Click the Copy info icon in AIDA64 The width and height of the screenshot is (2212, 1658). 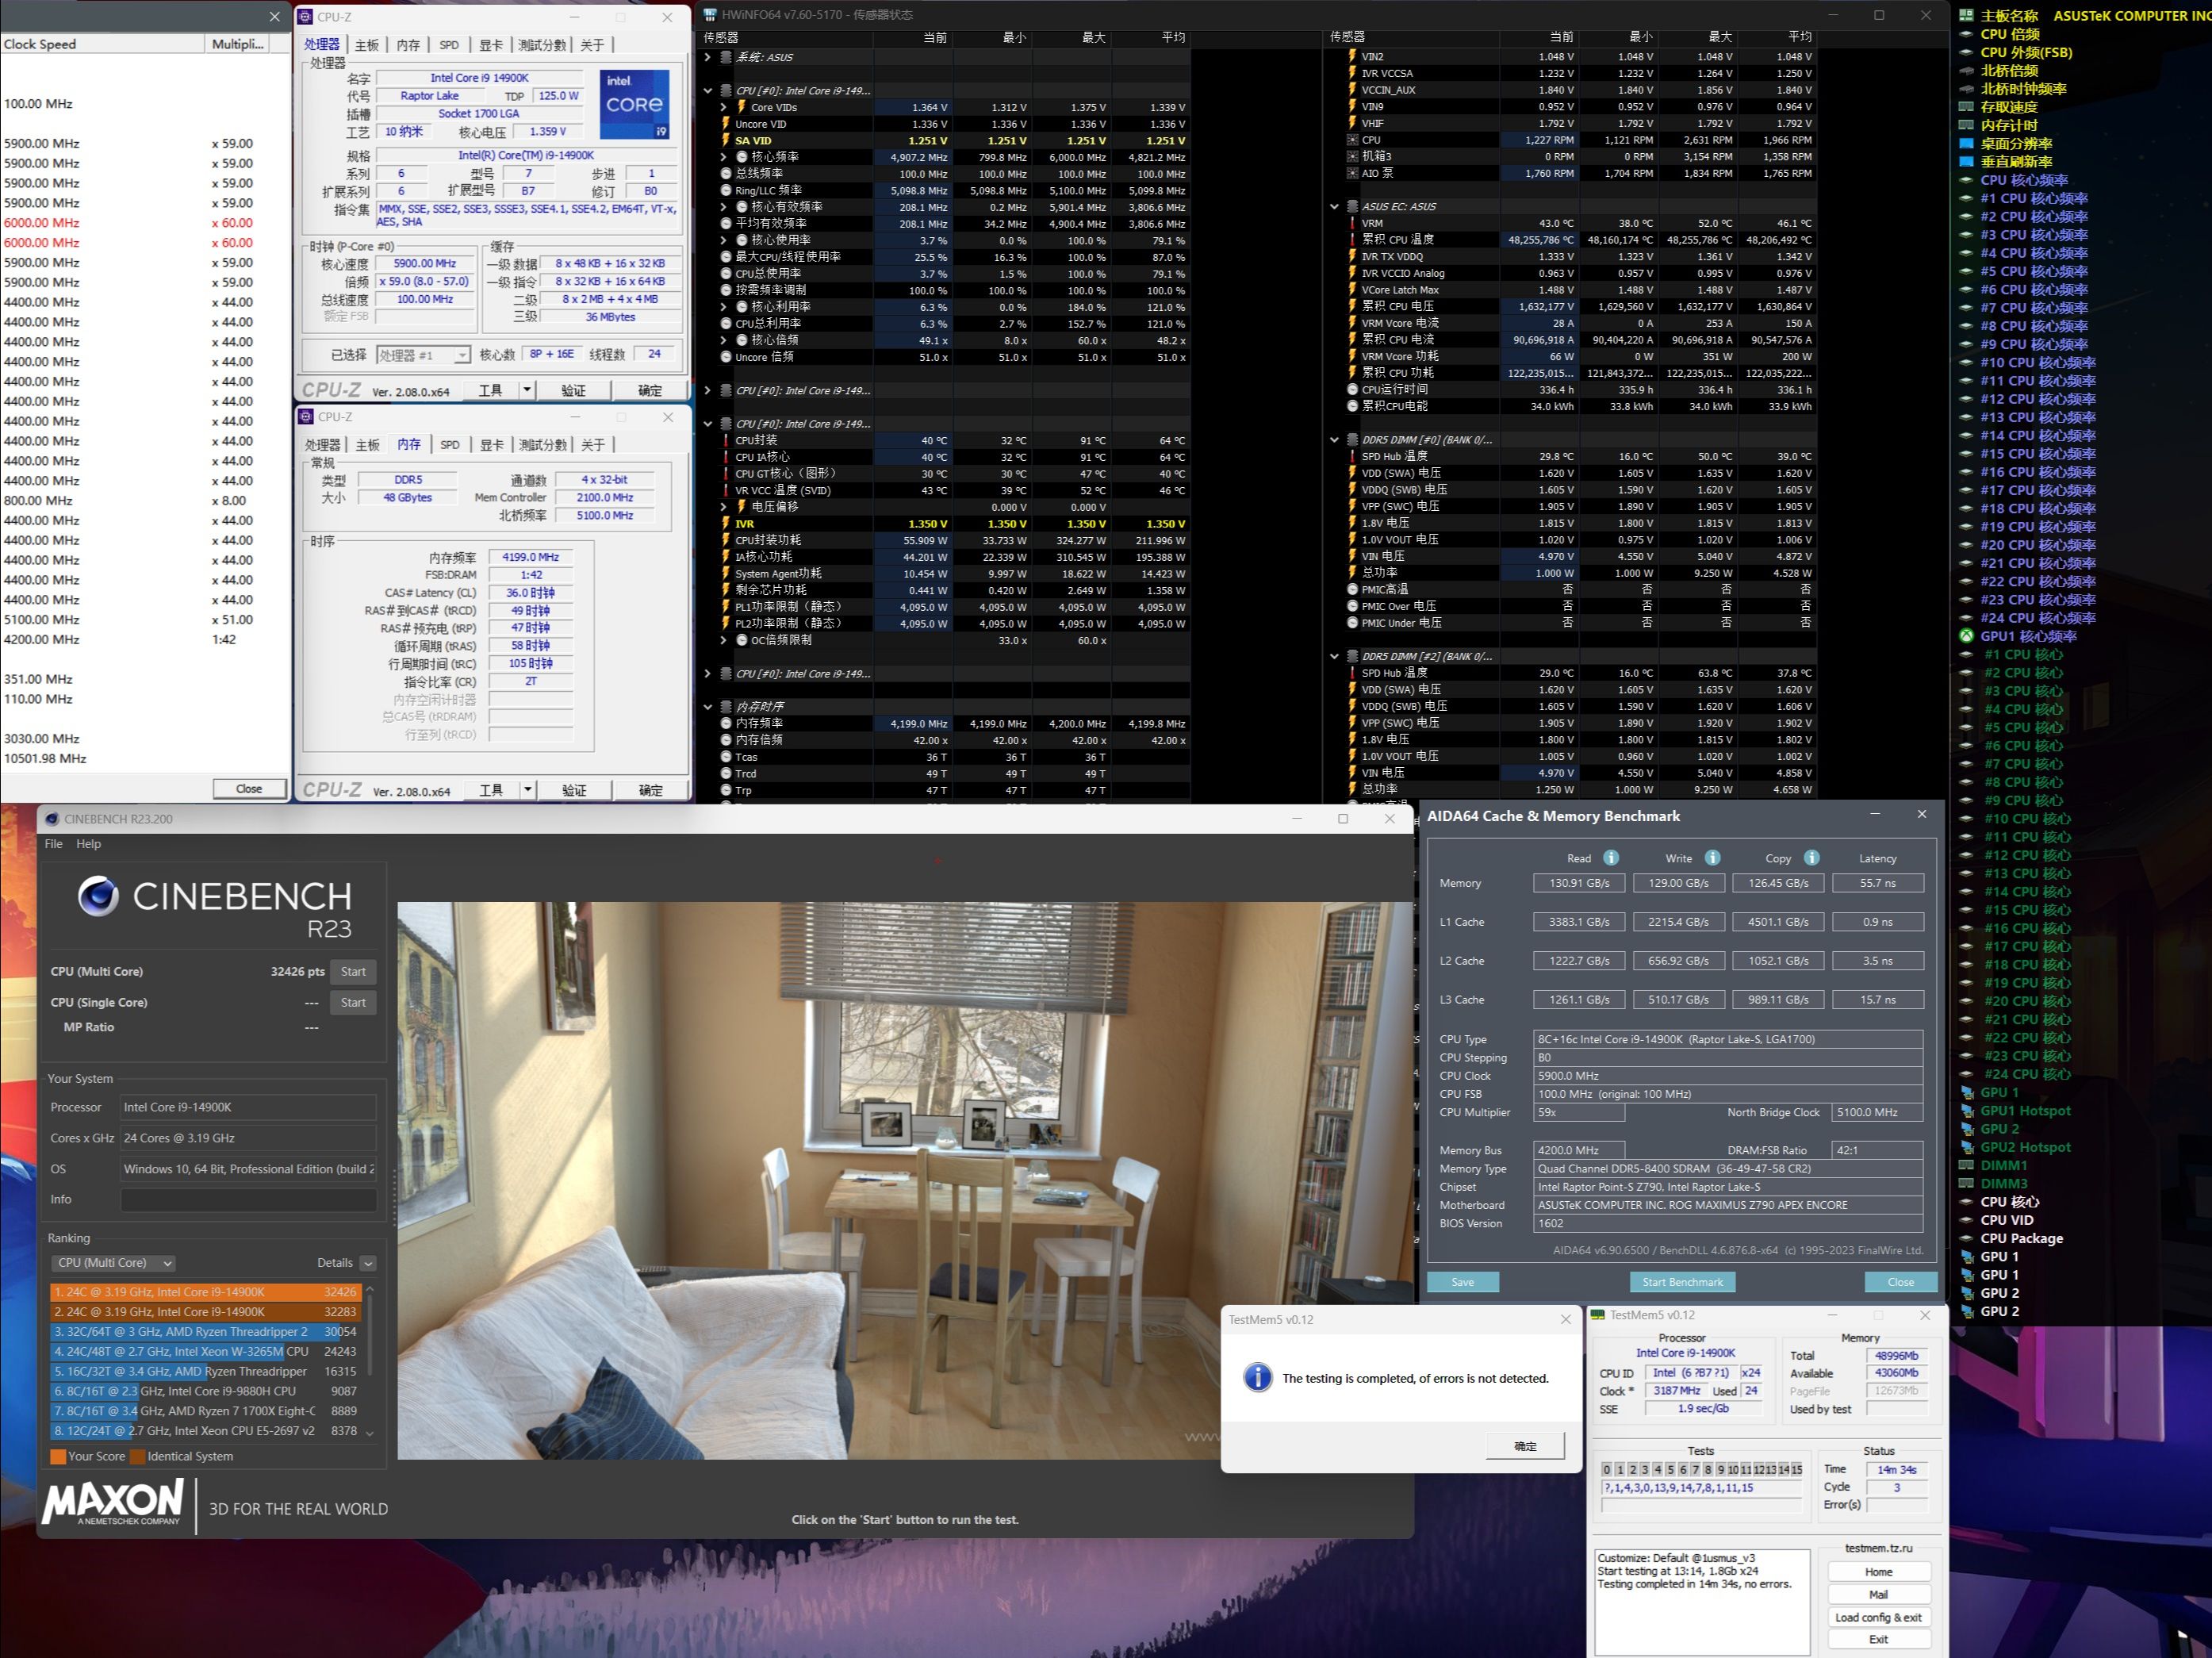[x=1811, y=858]
